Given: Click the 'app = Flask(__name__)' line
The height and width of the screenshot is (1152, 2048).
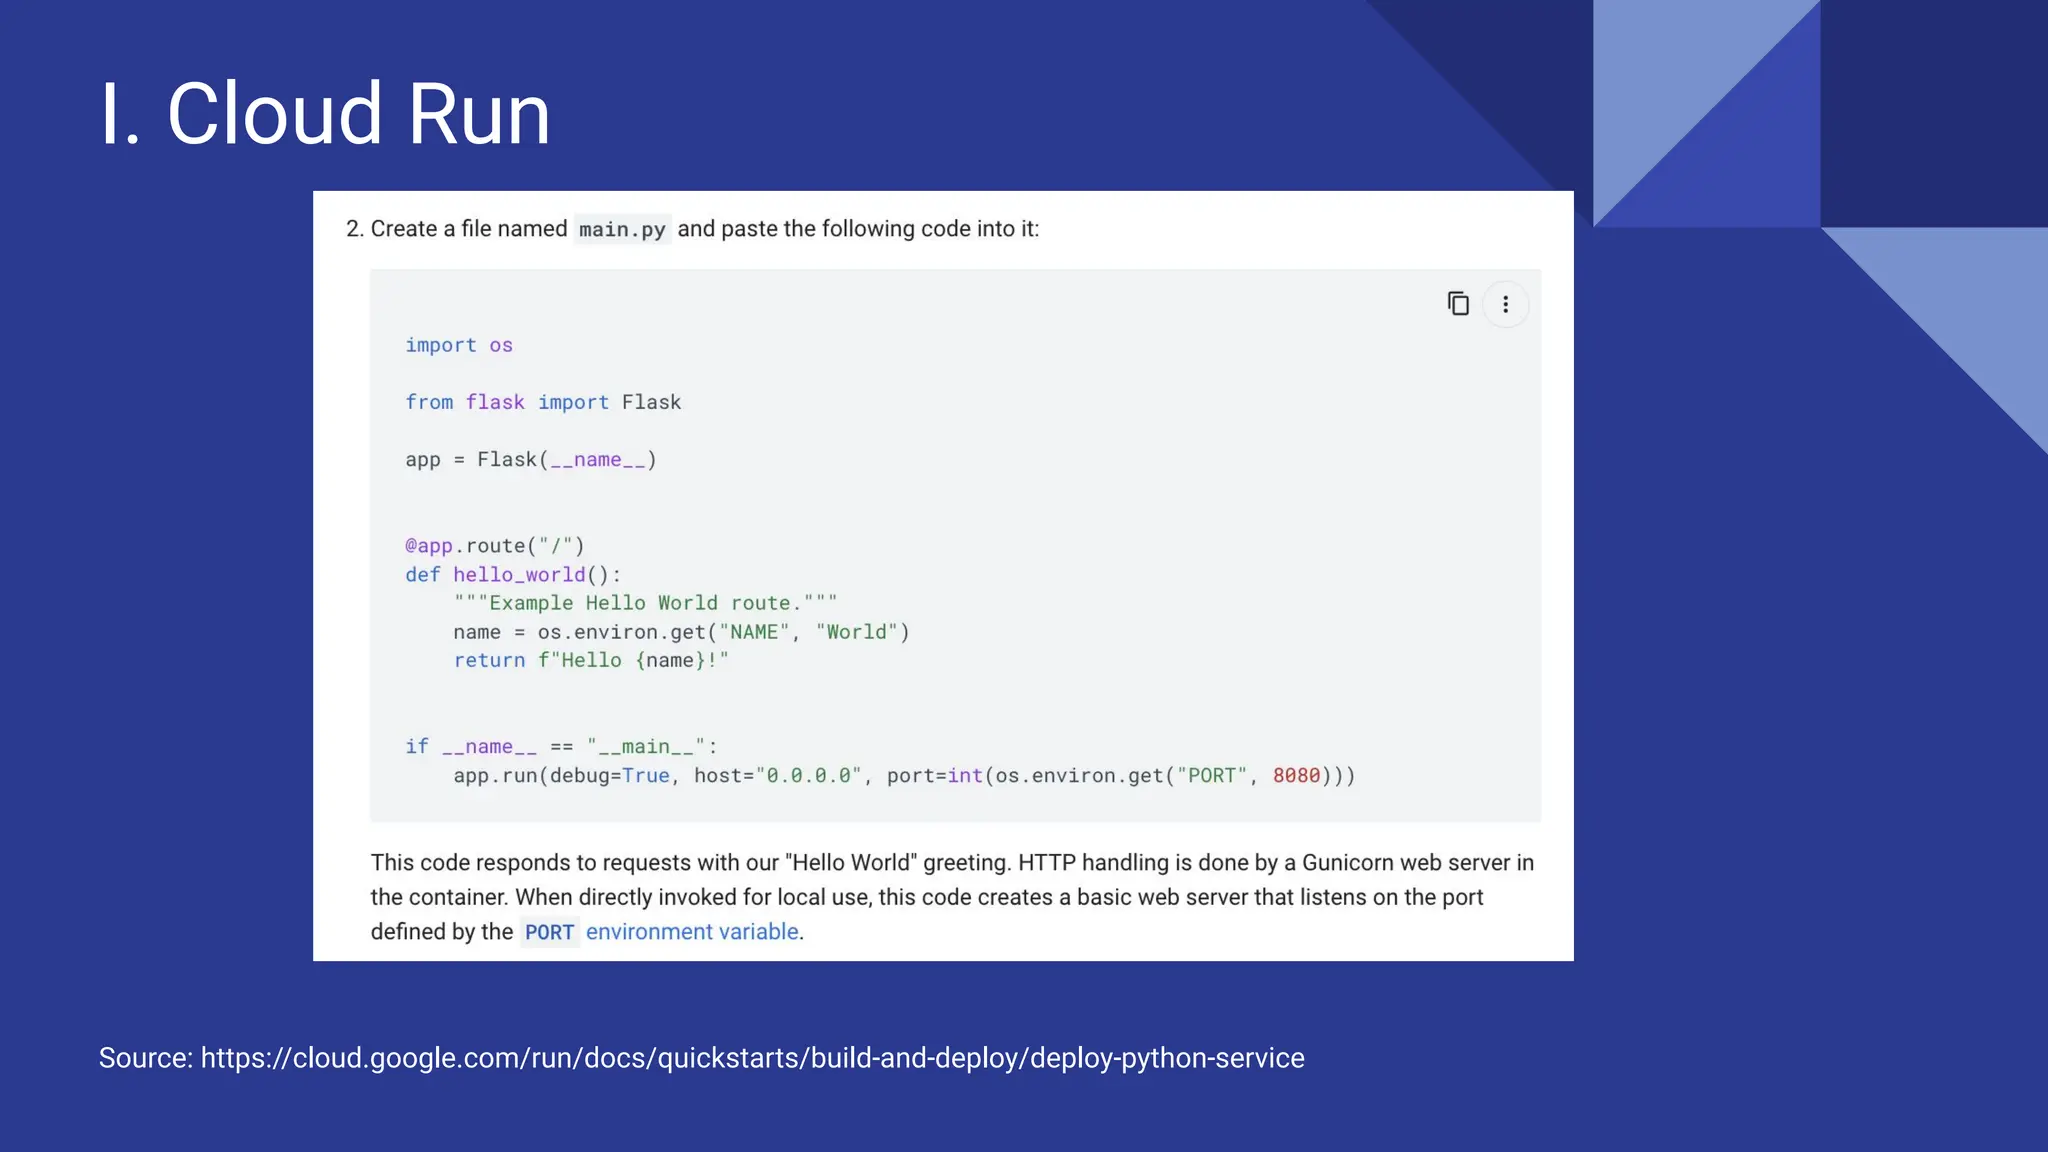Looking at the screenshot, I should point(531,460).
